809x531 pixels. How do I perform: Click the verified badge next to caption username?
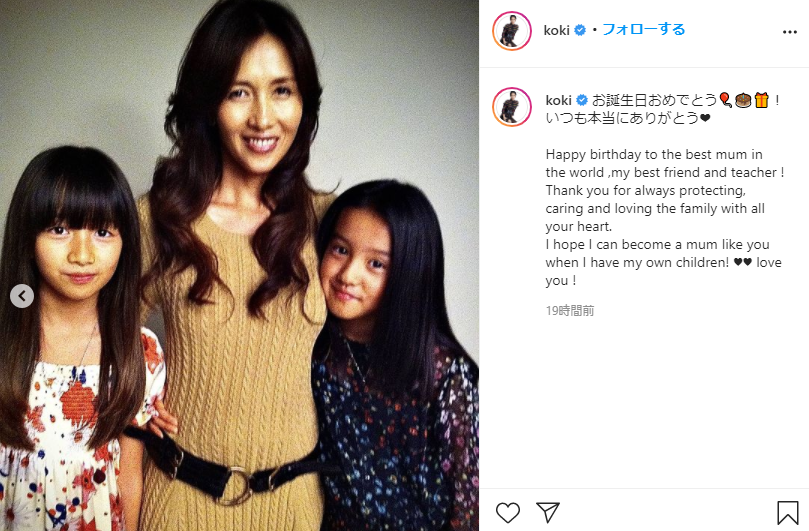pyautogui.click(x=582, y=100)
